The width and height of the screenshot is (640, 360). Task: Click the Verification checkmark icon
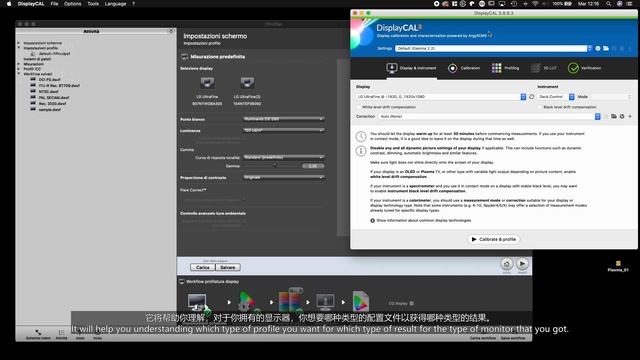[x=573, y=68]
